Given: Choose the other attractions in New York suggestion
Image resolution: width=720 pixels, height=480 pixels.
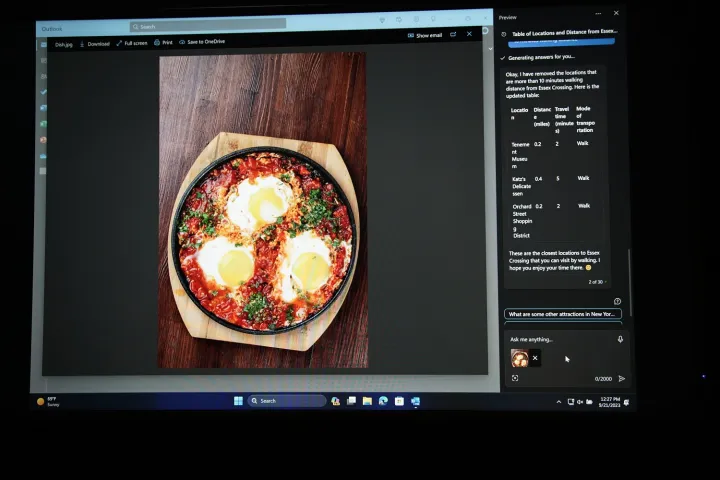Looking at the screenshot, I should (x=563, y=314).
